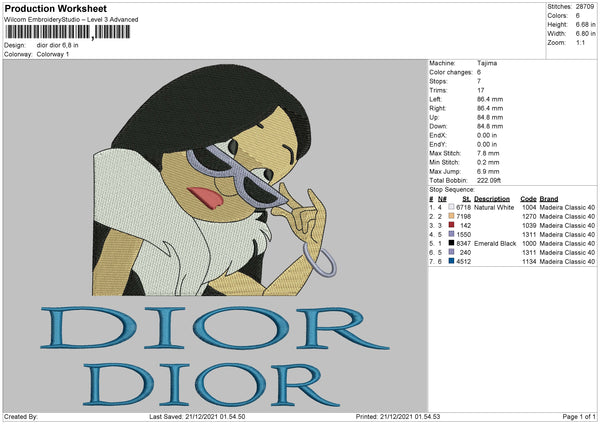Select the 'Natural White' description text
The image size is (600, 424).
click(494, 207)
